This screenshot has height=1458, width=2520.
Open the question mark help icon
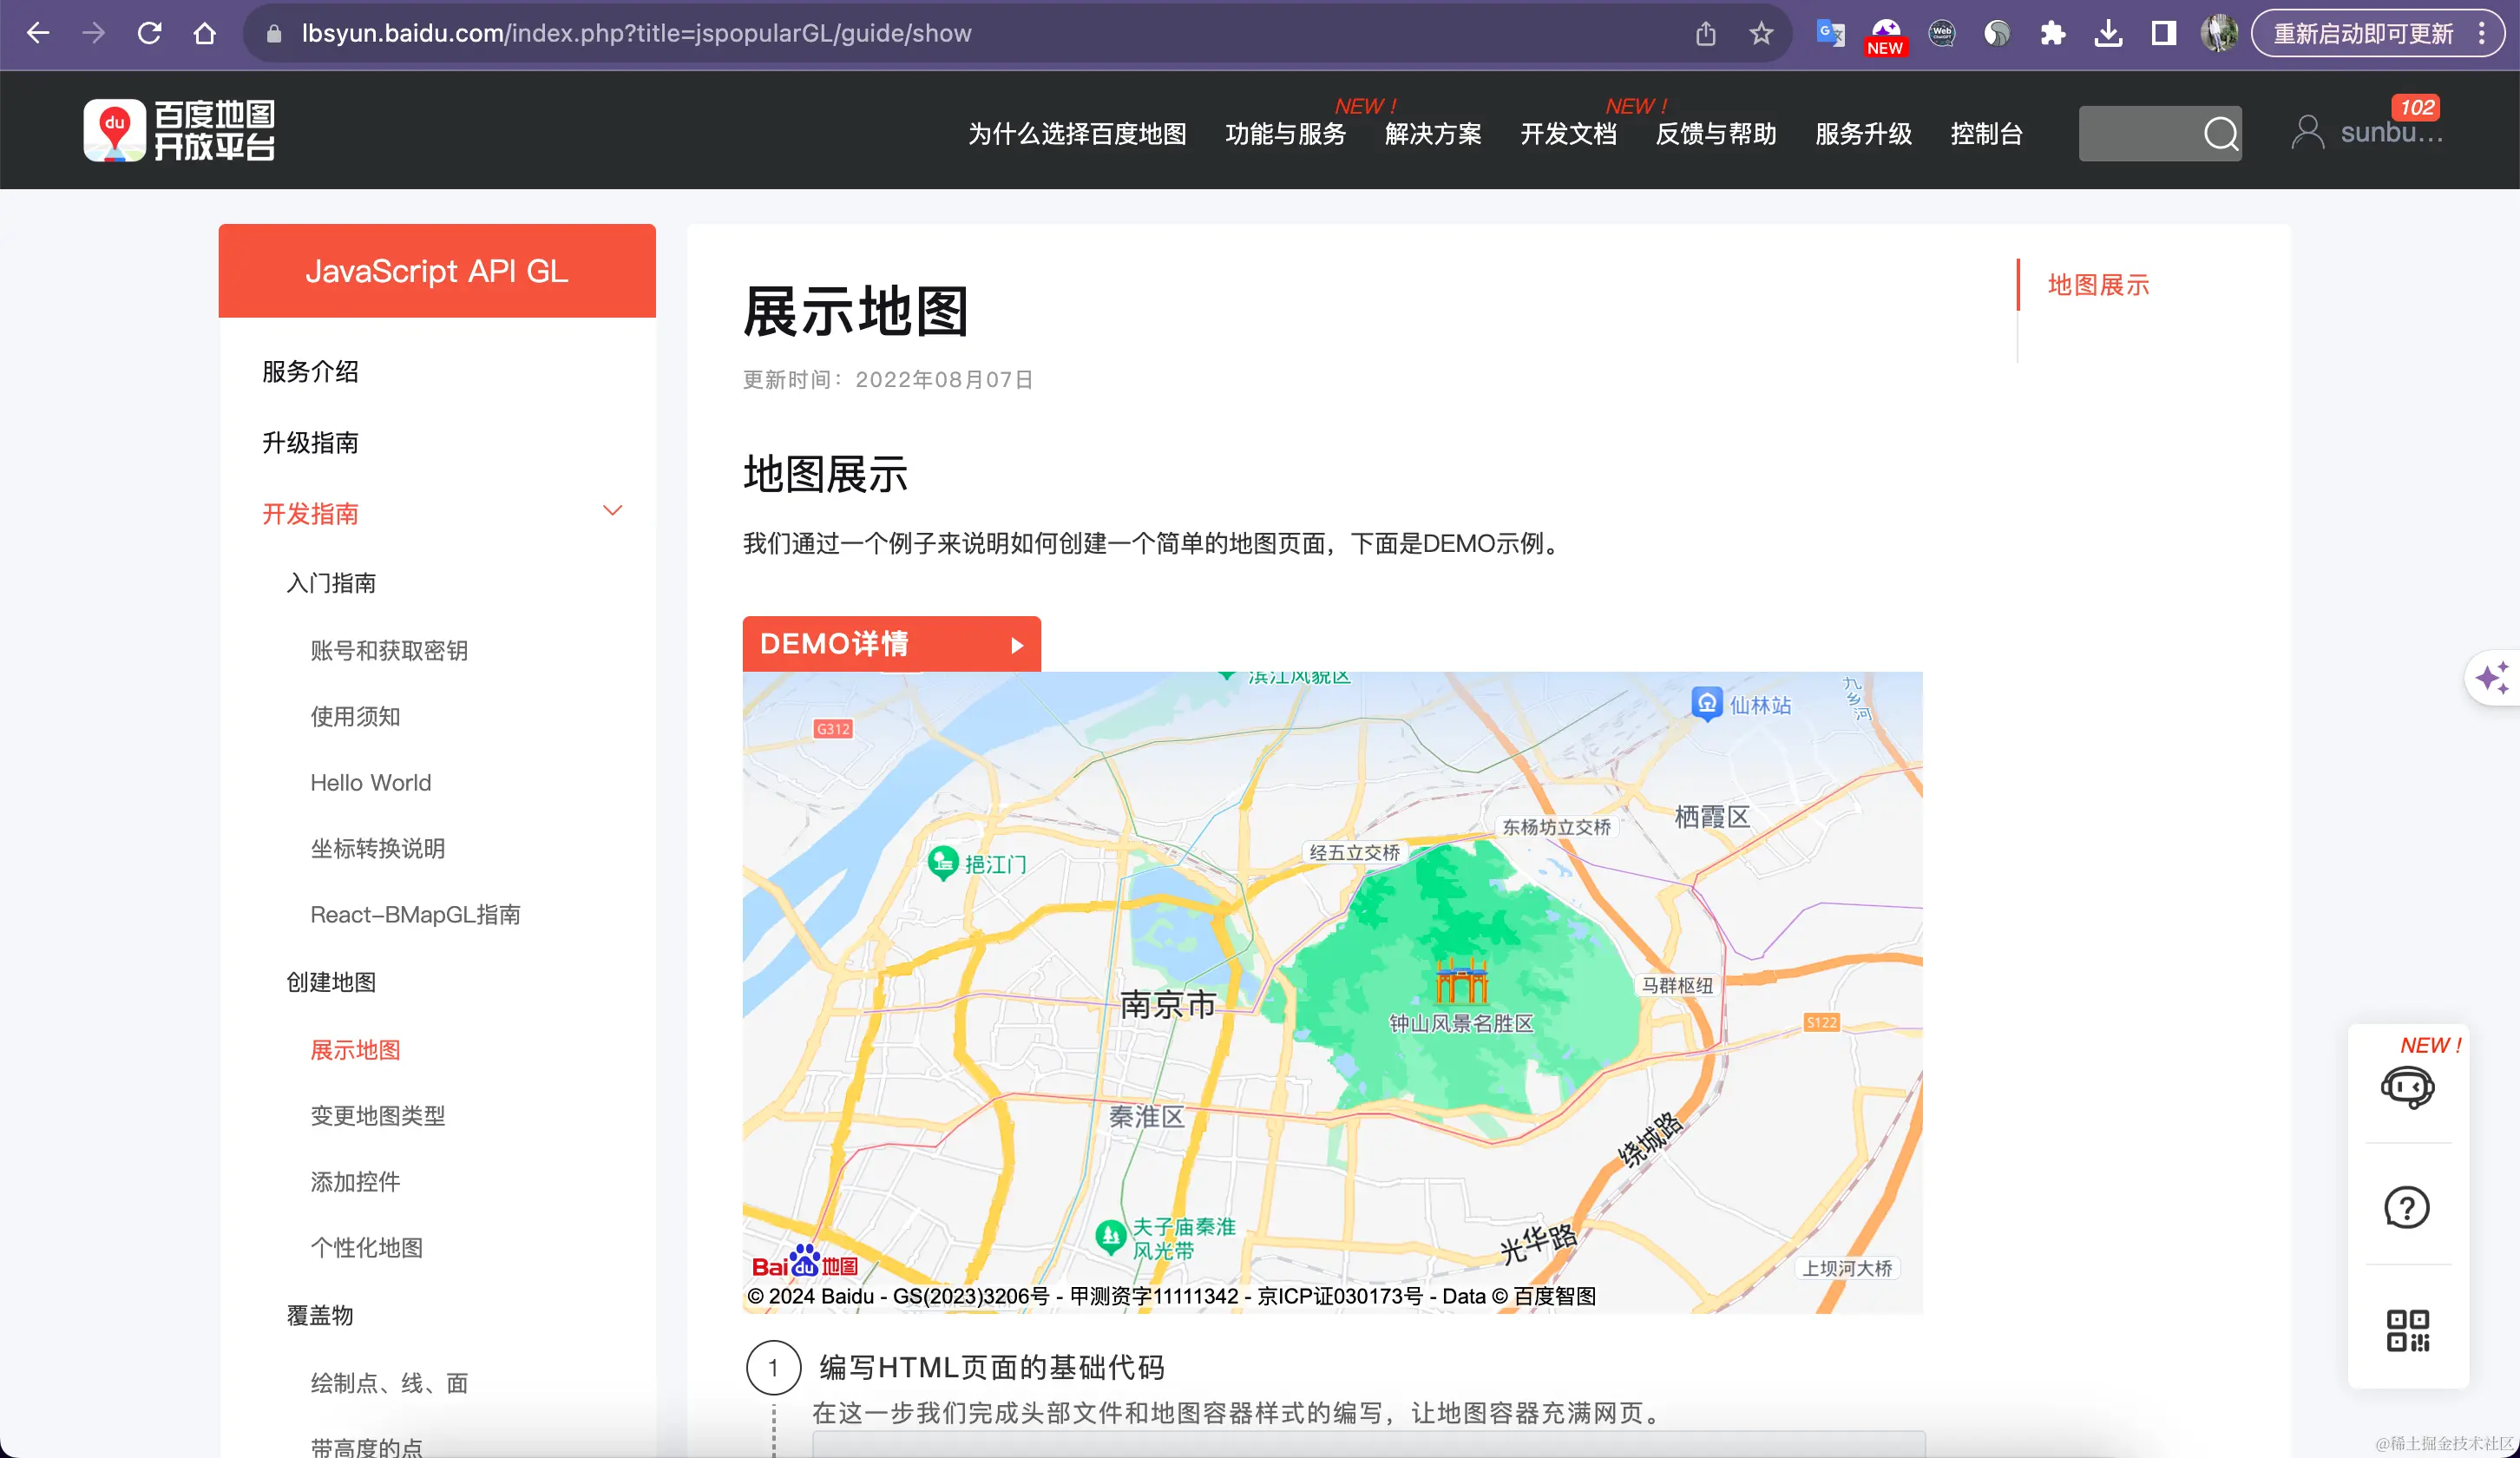(2407, 1207)
